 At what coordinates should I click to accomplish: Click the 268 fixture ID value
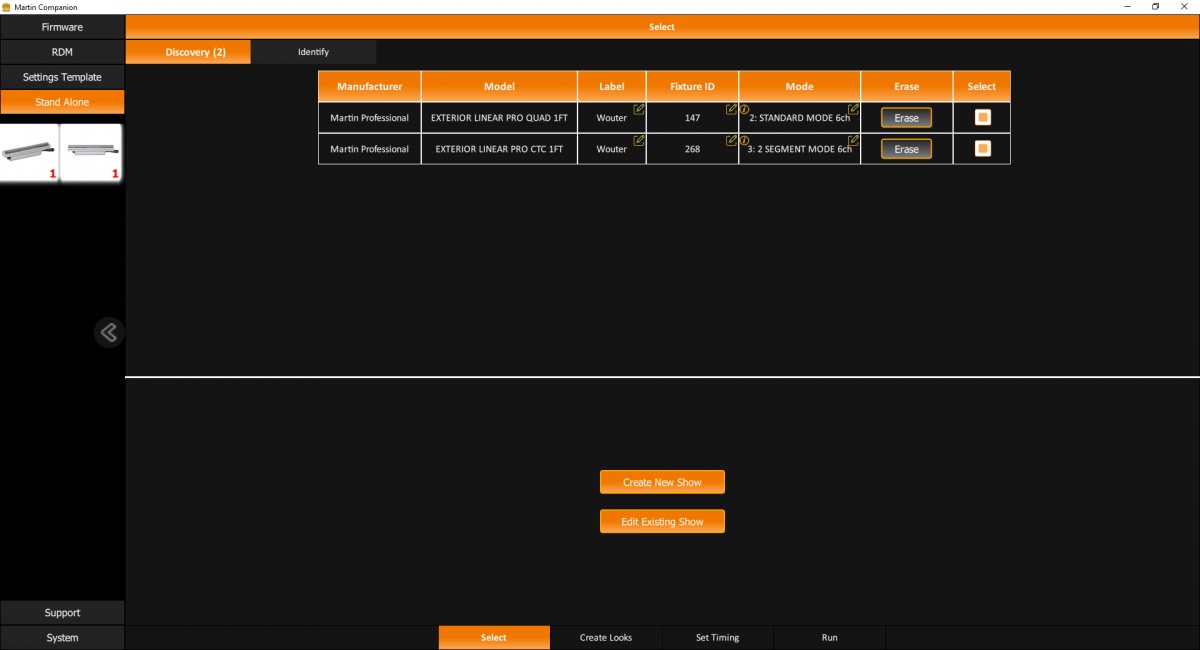[x=692, y=149]
